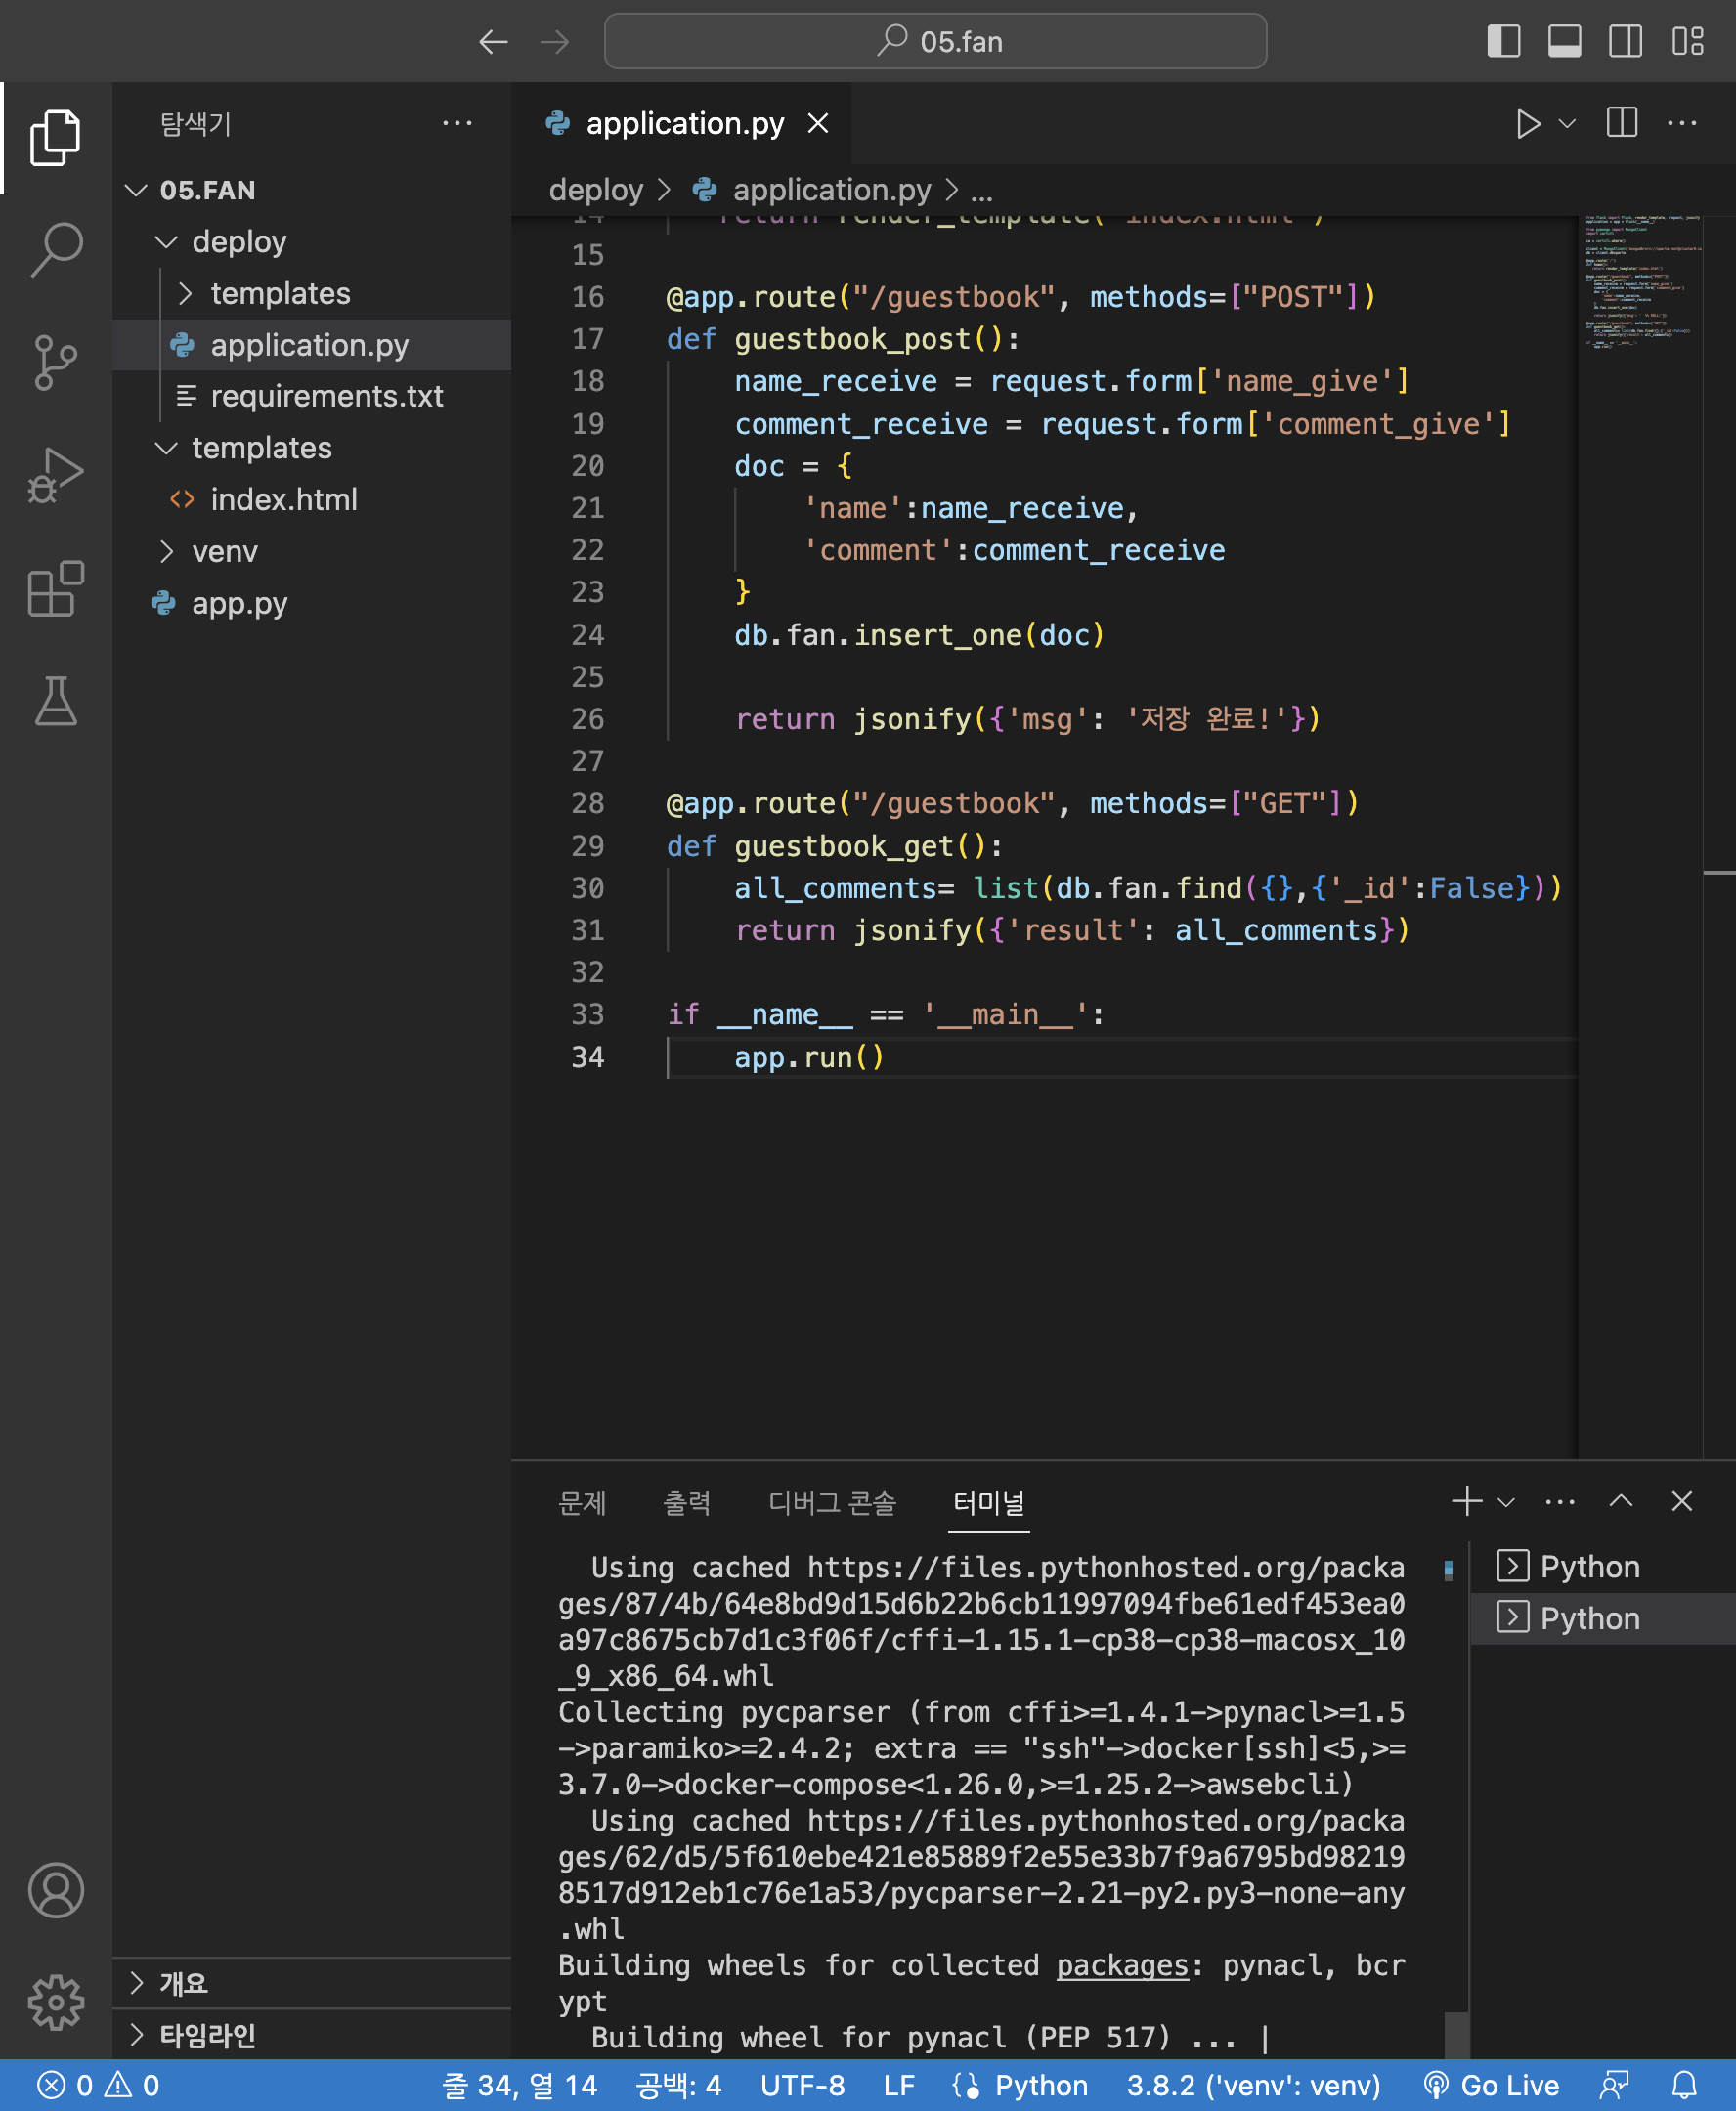1736x2111 pixels.
Task: Start the Go Live server
Action: (x=1491, y=2085)
